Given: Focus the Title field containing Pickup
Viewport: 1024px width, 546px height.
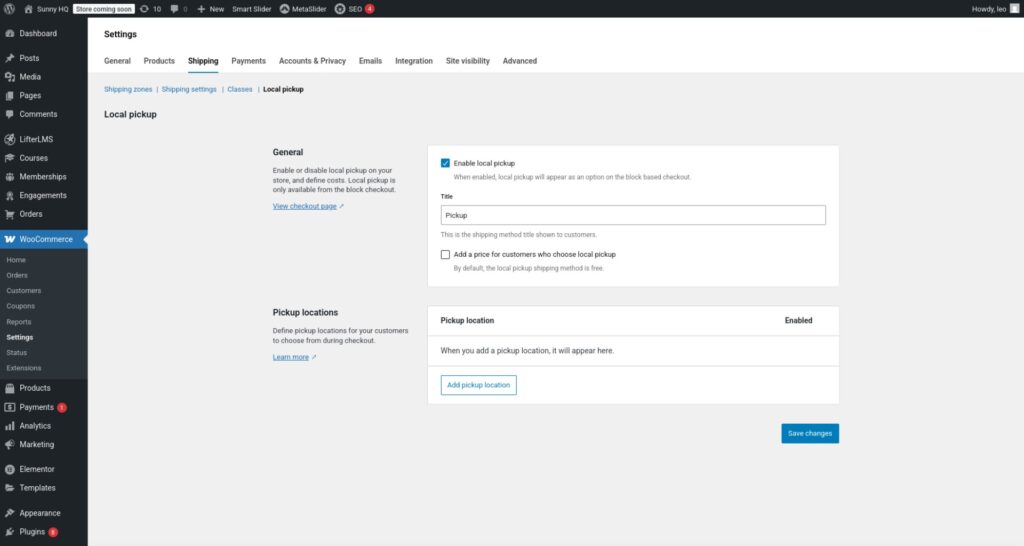Looking at the screenshot, I should [x=633, y=216].
